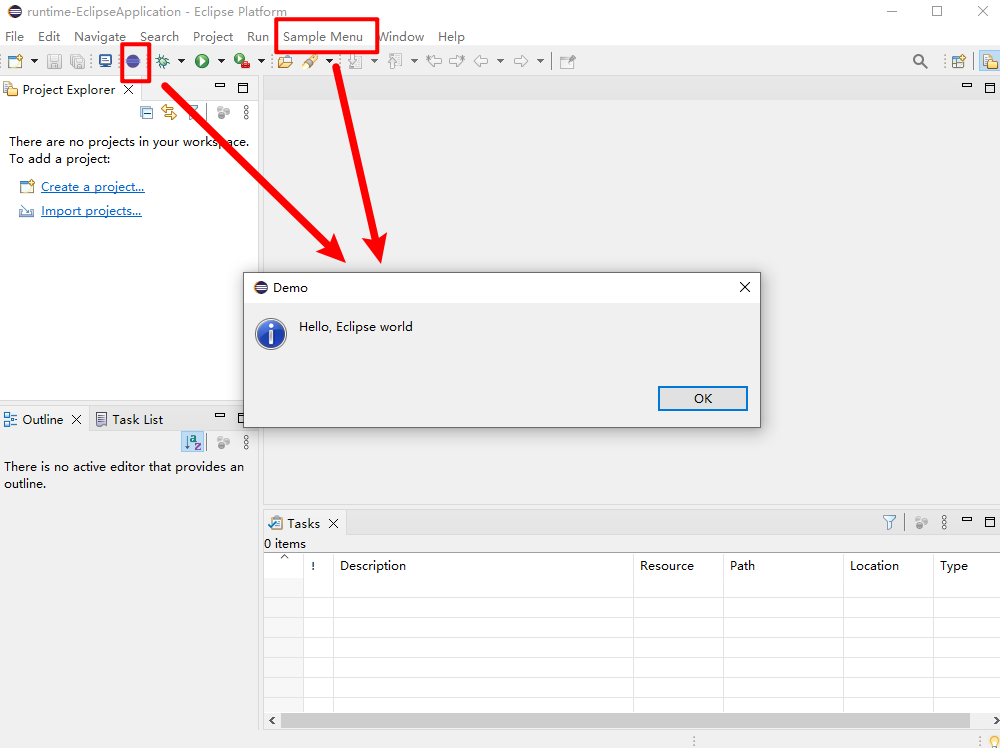Select the Resource perspective button
1000x748 pixels.
989,61
